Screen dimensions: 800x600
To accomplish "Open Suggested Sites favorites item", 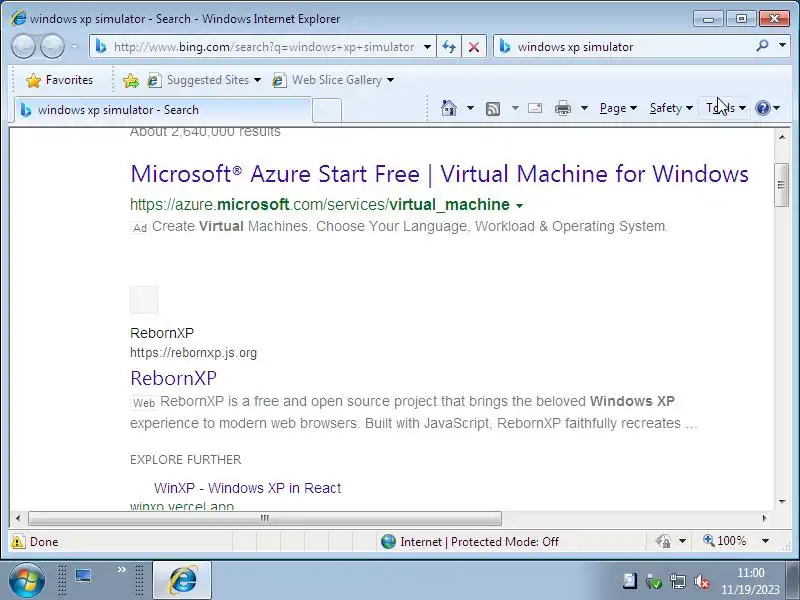I will [199, 80].
